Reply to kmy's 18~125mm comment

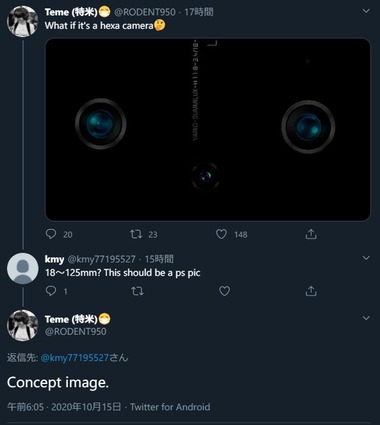pyautogui.click(x=51, y=291)
